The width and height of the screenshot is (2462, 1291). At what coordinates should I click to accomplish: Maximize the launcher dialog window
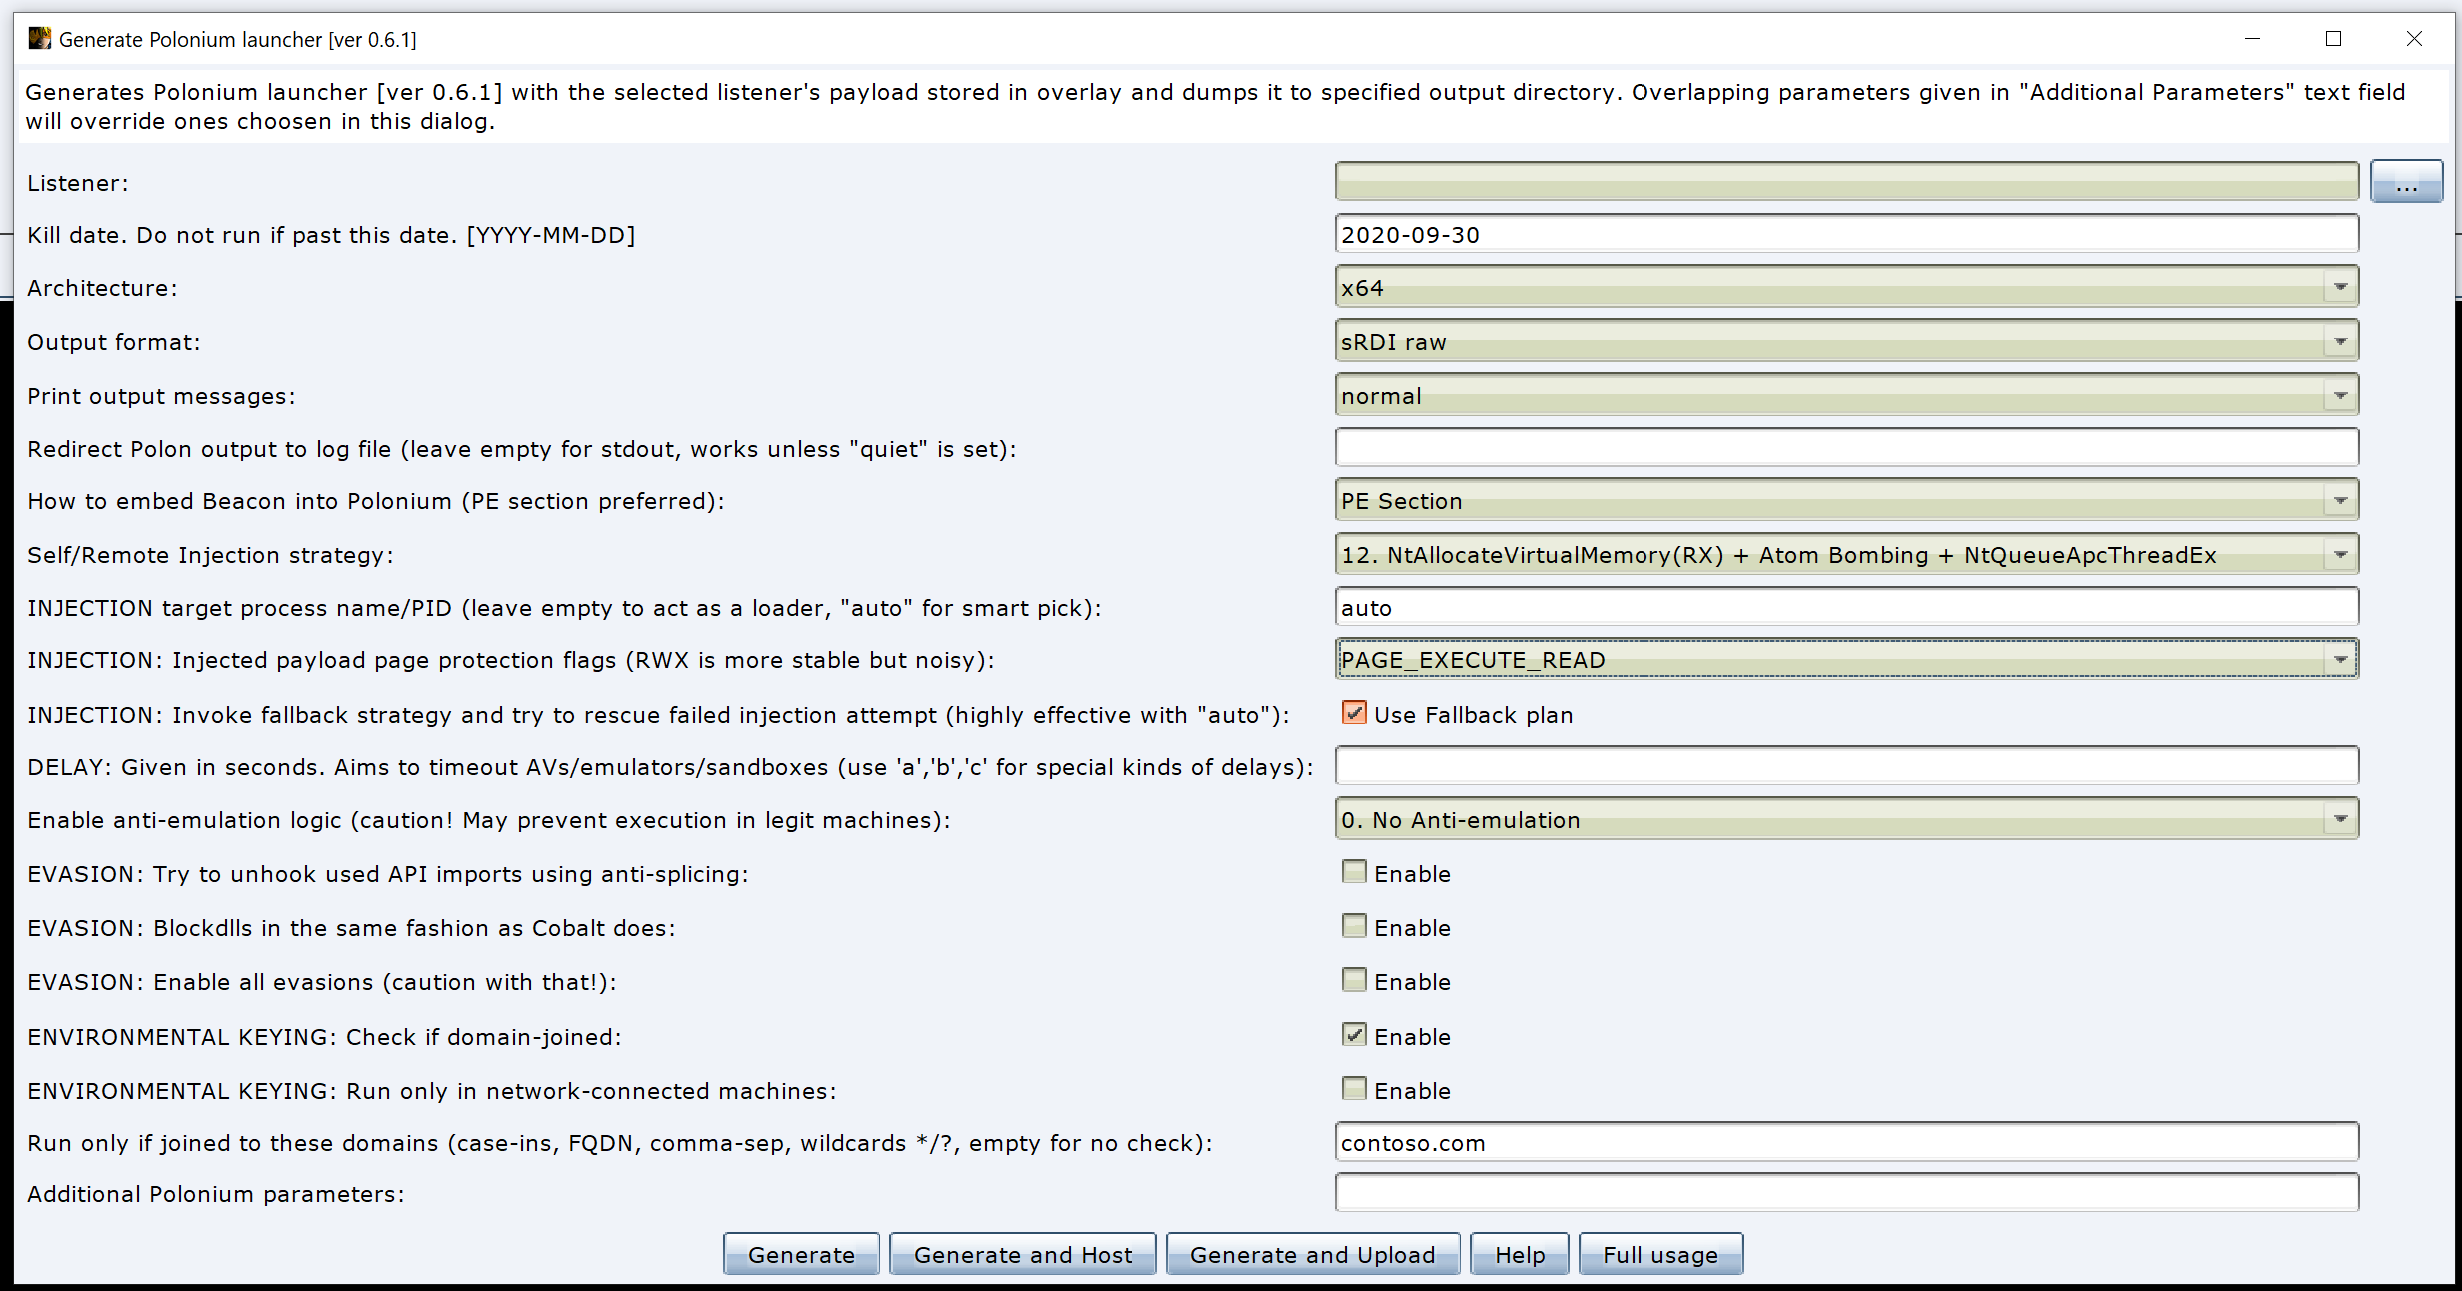pos(2333,39)
